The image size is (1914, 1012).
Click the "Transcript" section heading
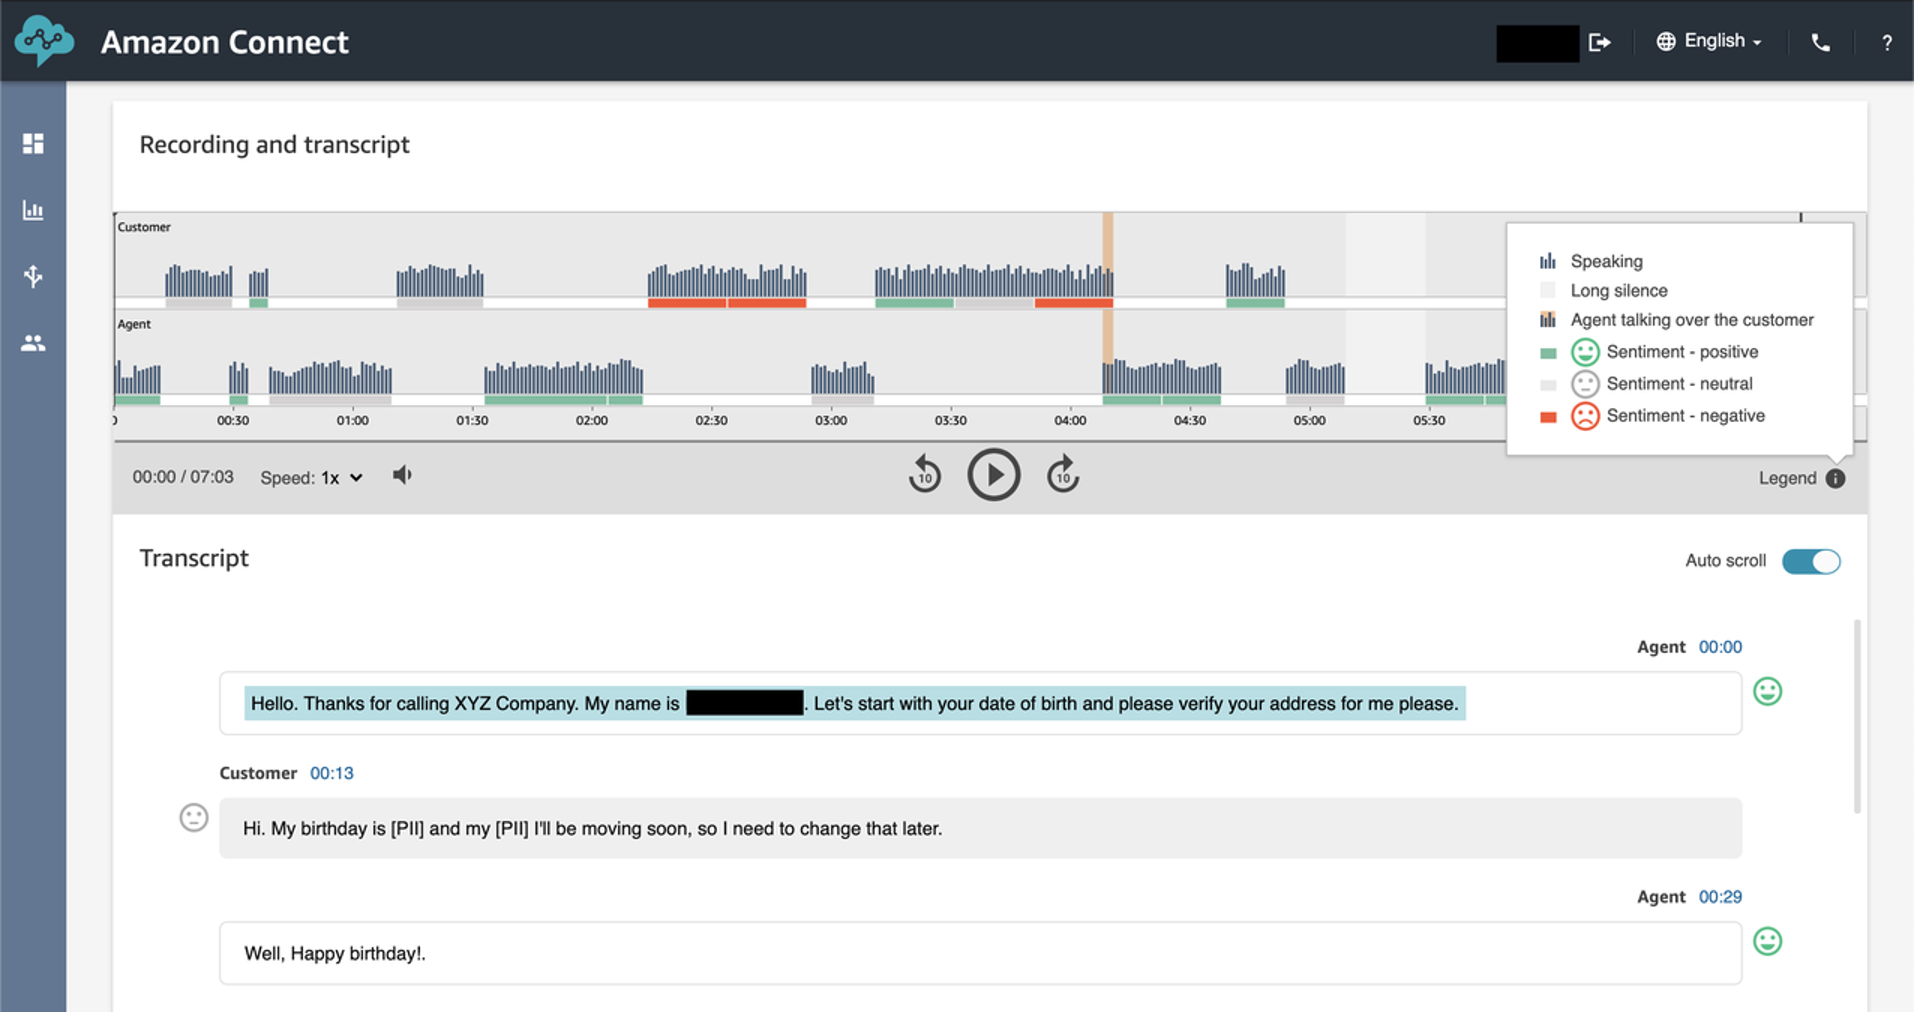point(194,558)
